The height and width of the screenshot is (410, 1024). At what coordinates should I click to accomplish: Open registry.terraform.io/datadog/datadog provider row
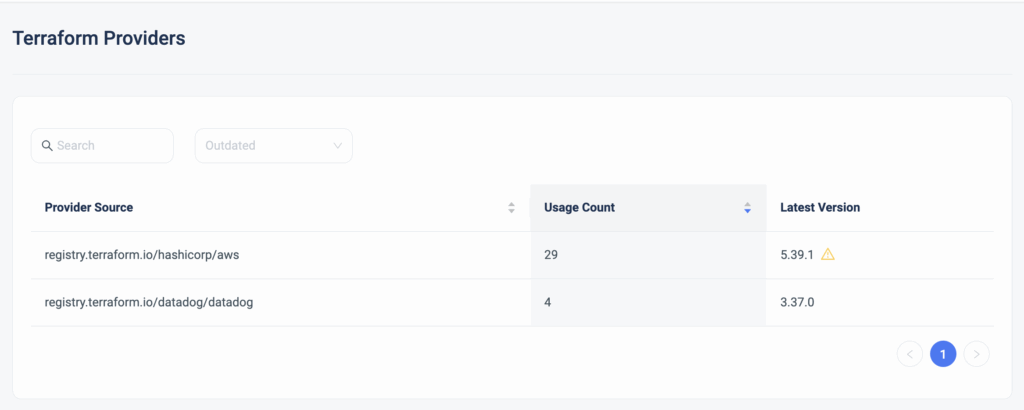click(513, 303)
